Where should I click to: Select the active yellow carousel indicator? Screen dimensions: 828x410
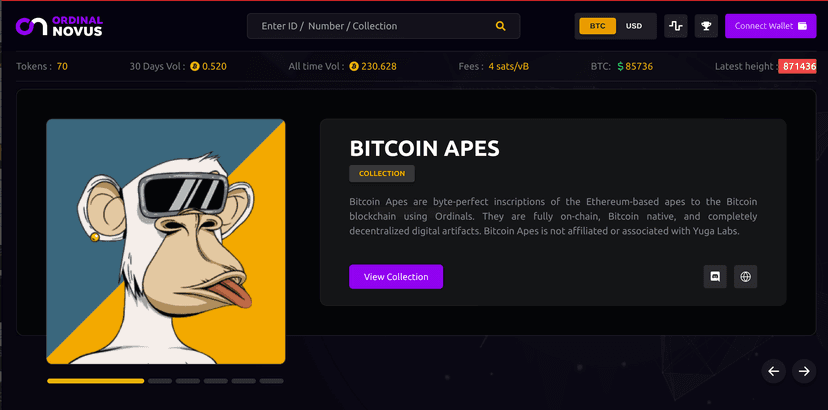[x=96, y=381]
